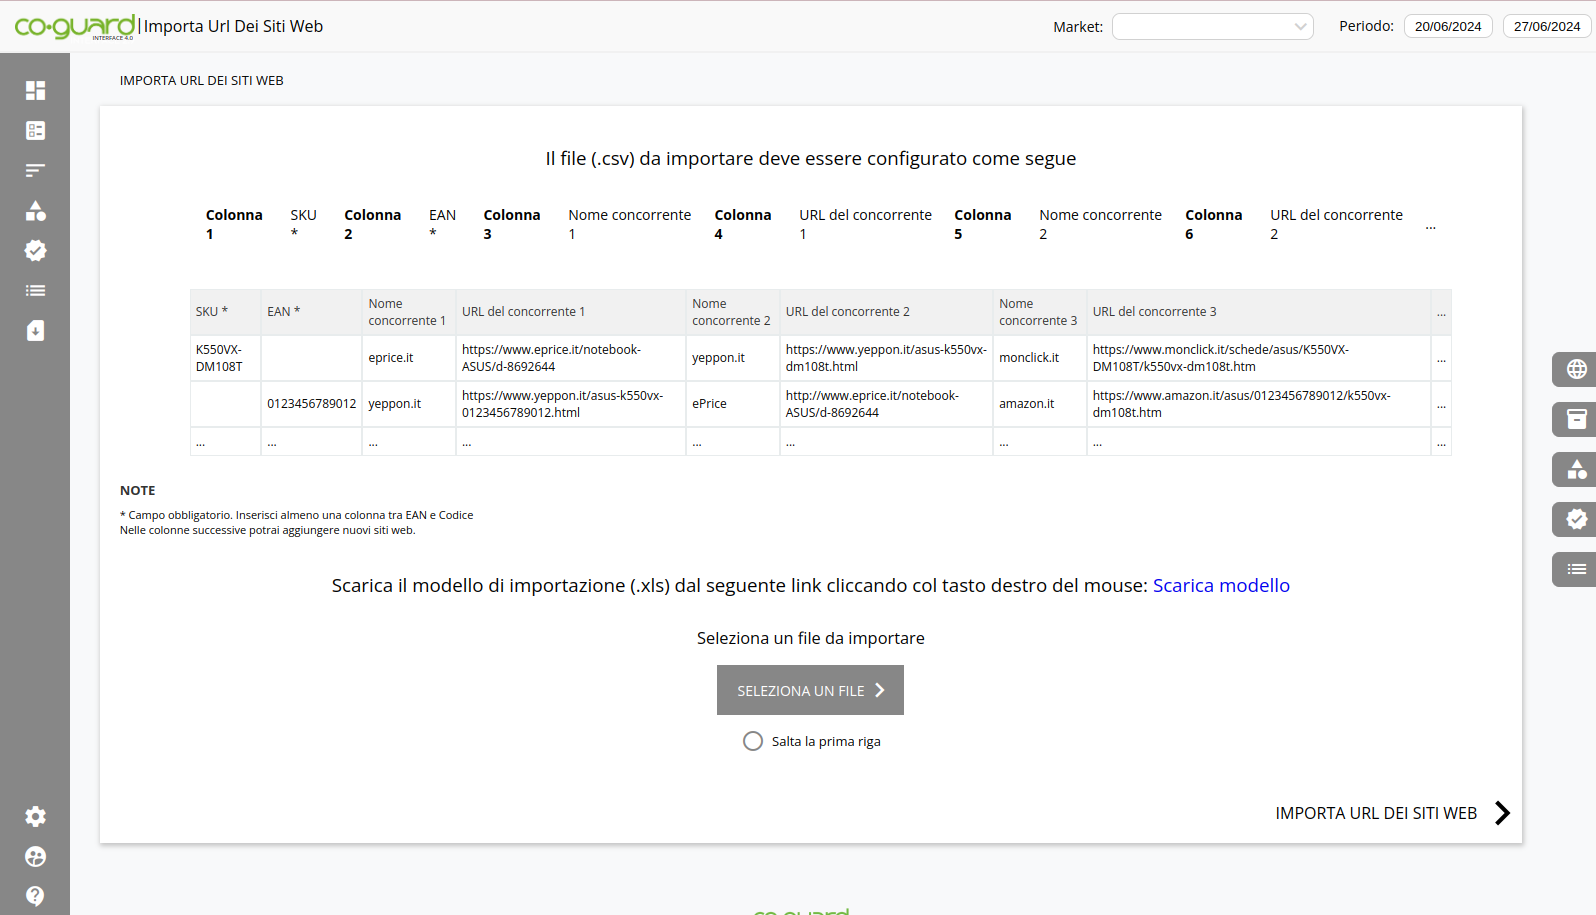The image size is (1596, 915).
Task: Click the checklist card icon in left sidebar
Action: click(x=35, y=131)
